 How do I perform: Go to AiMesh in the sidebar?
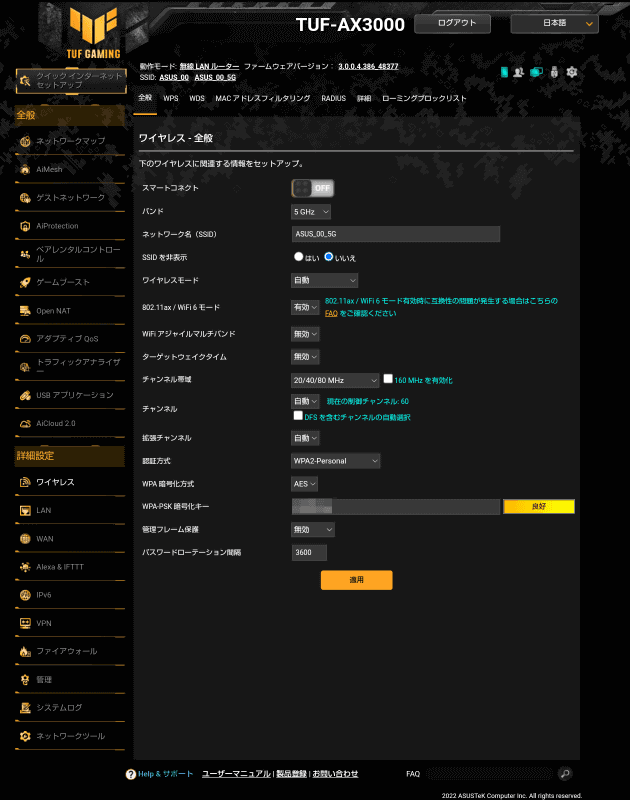[70, 169]
